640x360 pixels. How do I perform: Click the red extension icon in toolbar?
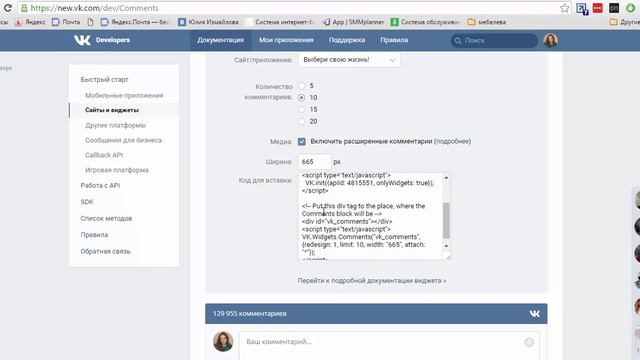pos(598,8)
